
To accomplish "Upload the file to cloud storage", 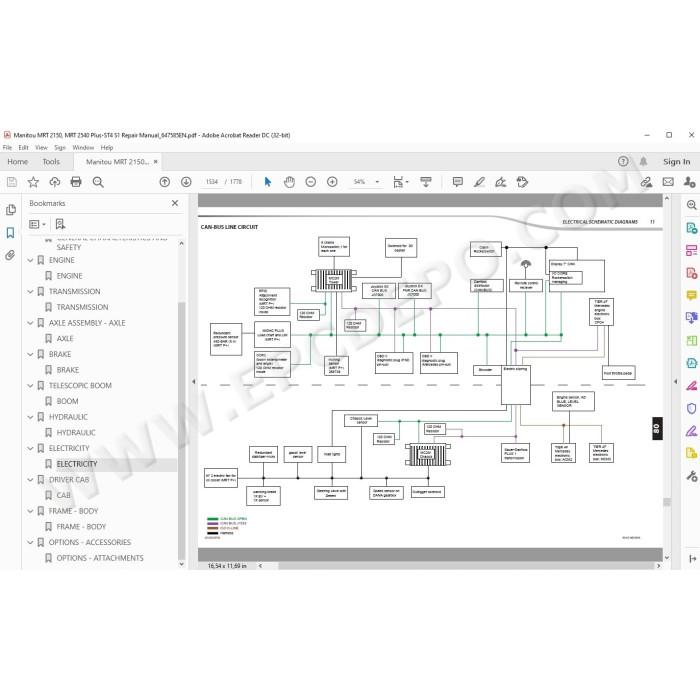I will click(54, 182).
